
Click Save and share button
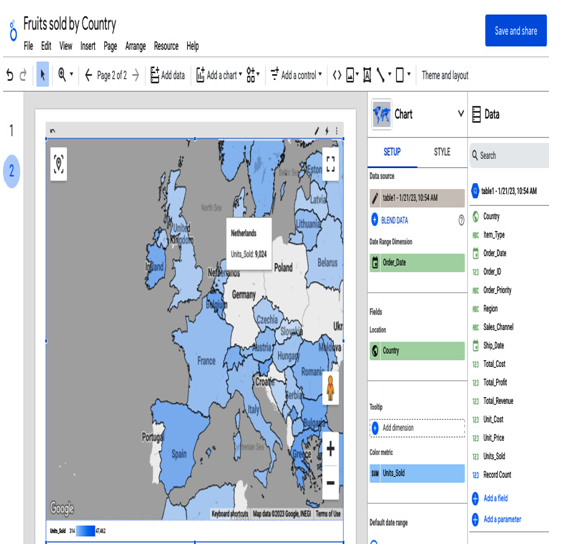click(x=516, y=31)
